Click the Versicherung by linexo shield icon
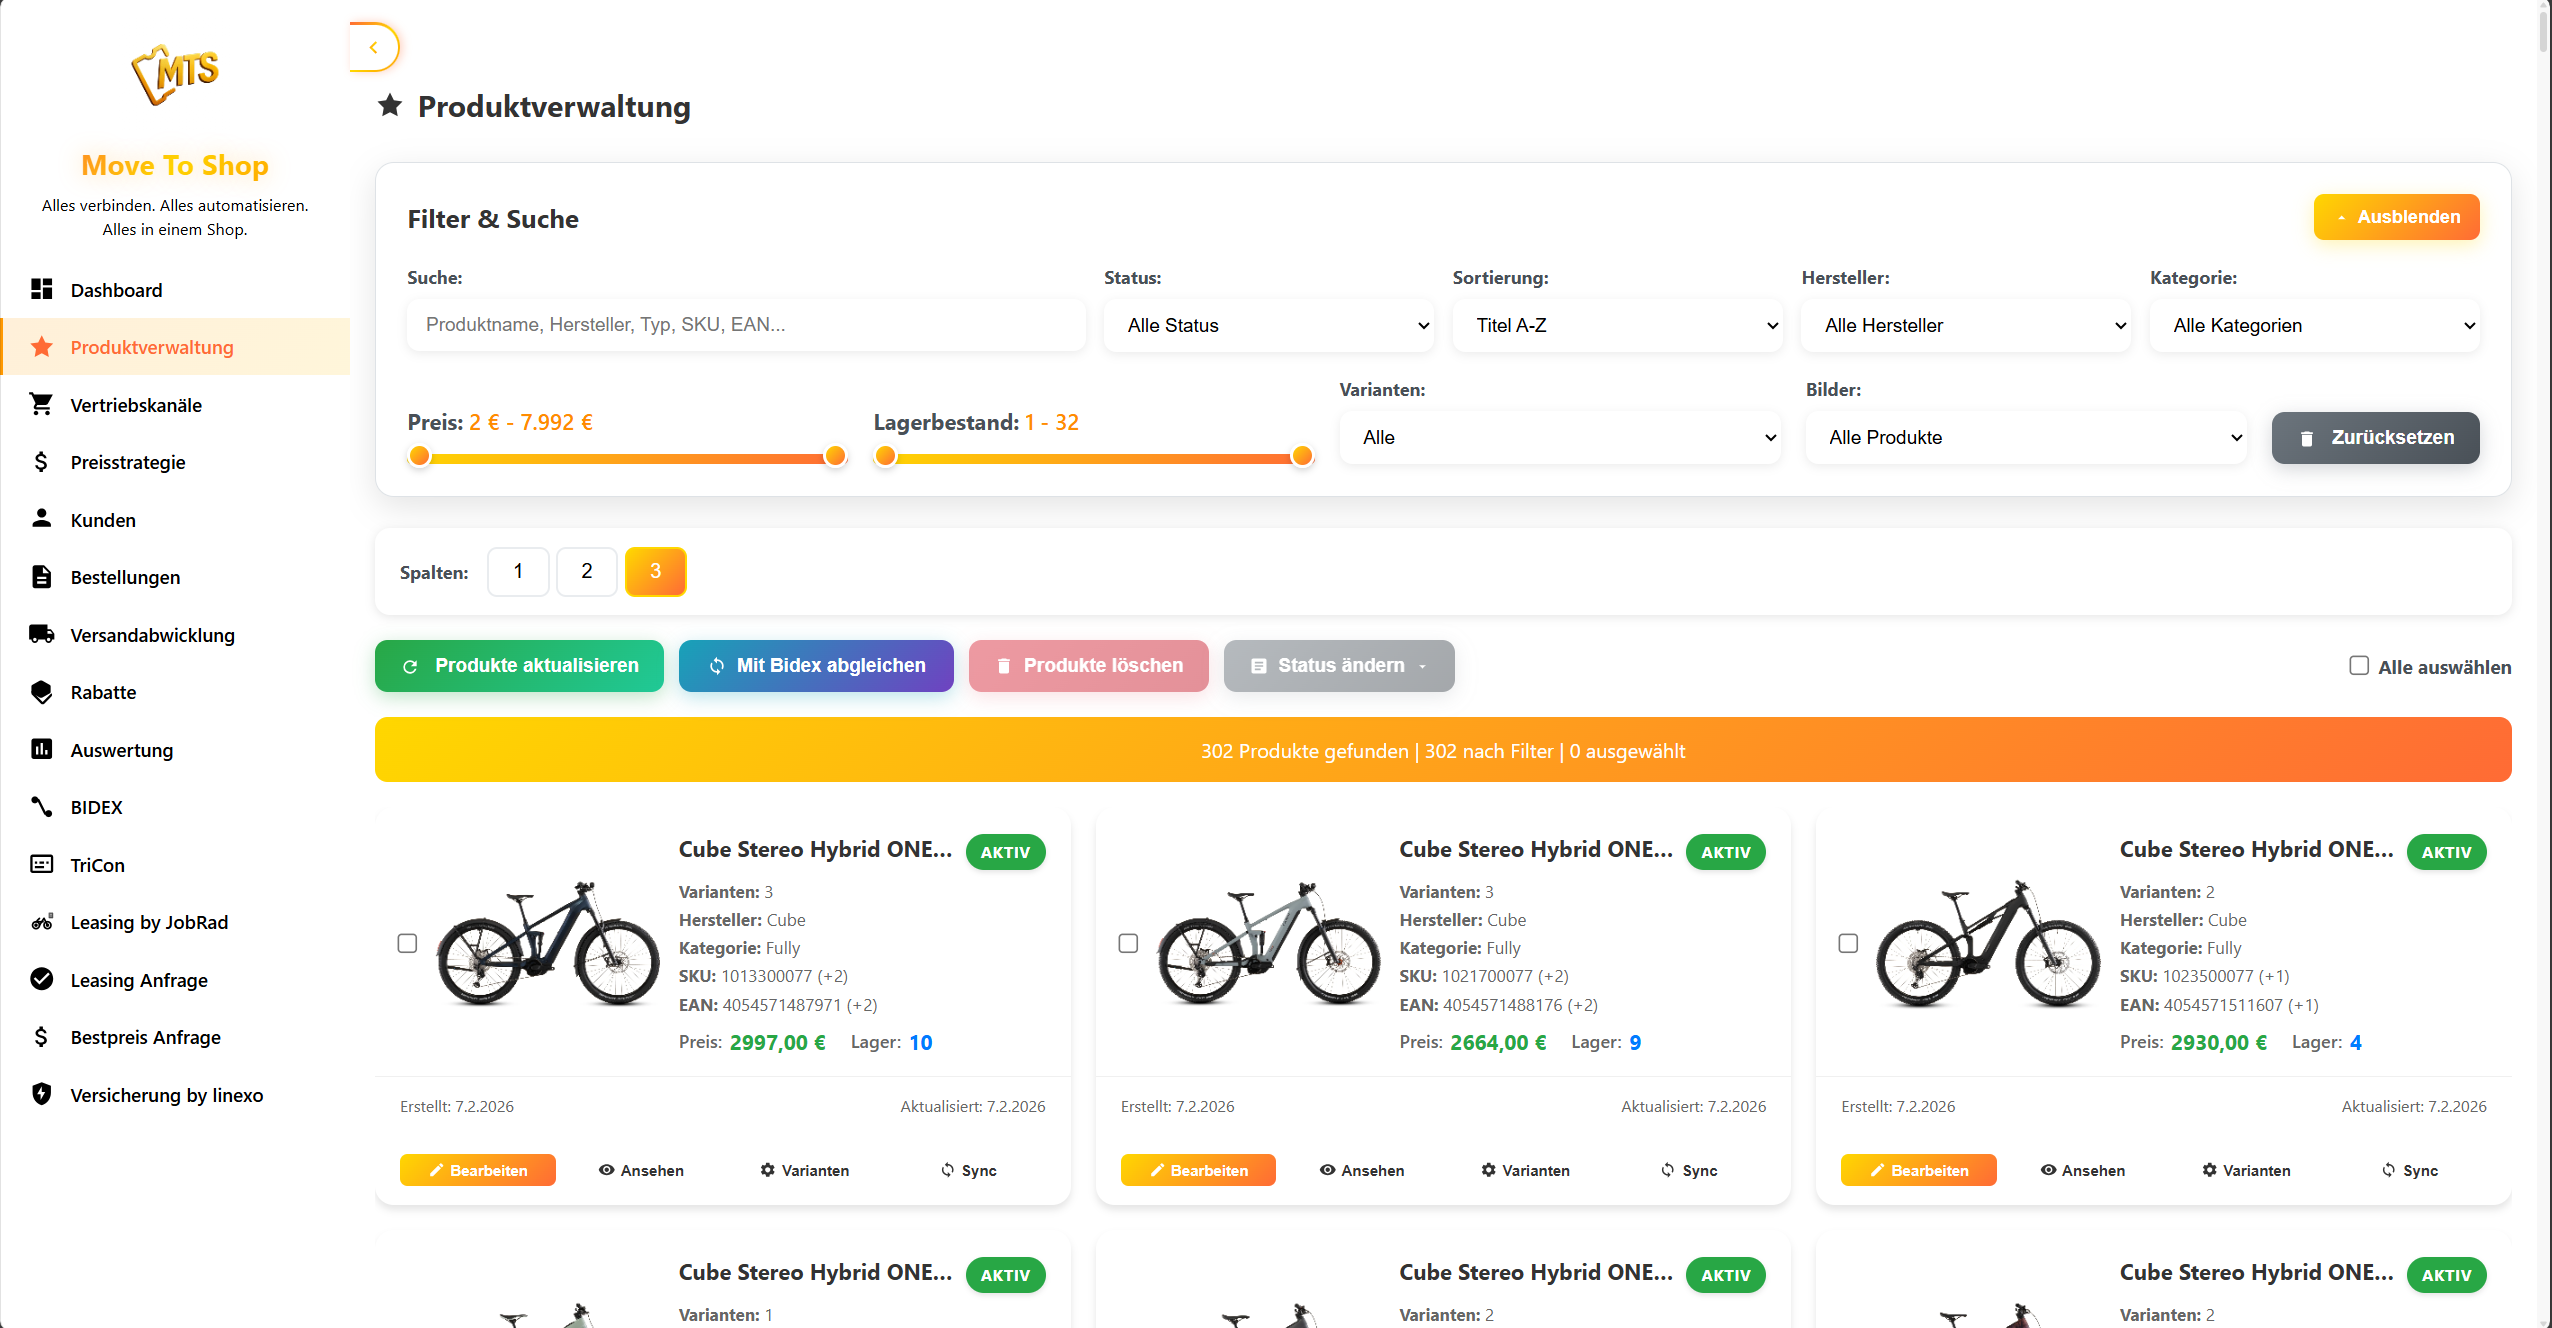This screenshot has width=2552, height=1328. click(41, 1094)
